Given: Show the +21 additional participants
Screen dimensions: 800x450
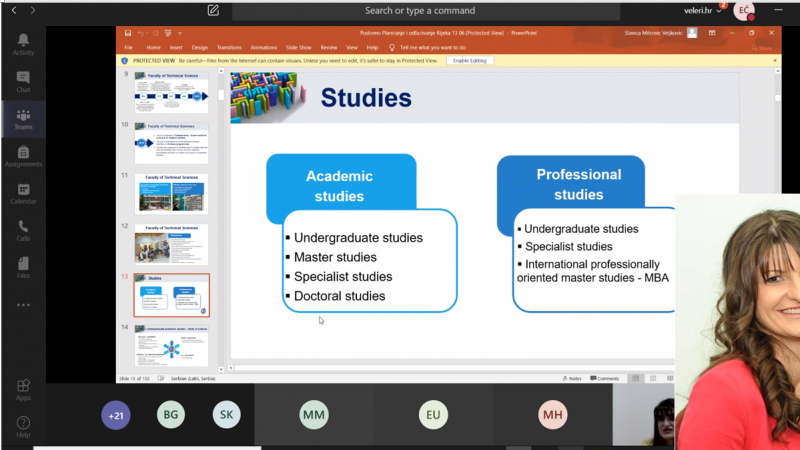Looking at the screenshot, I should (116, 414).
